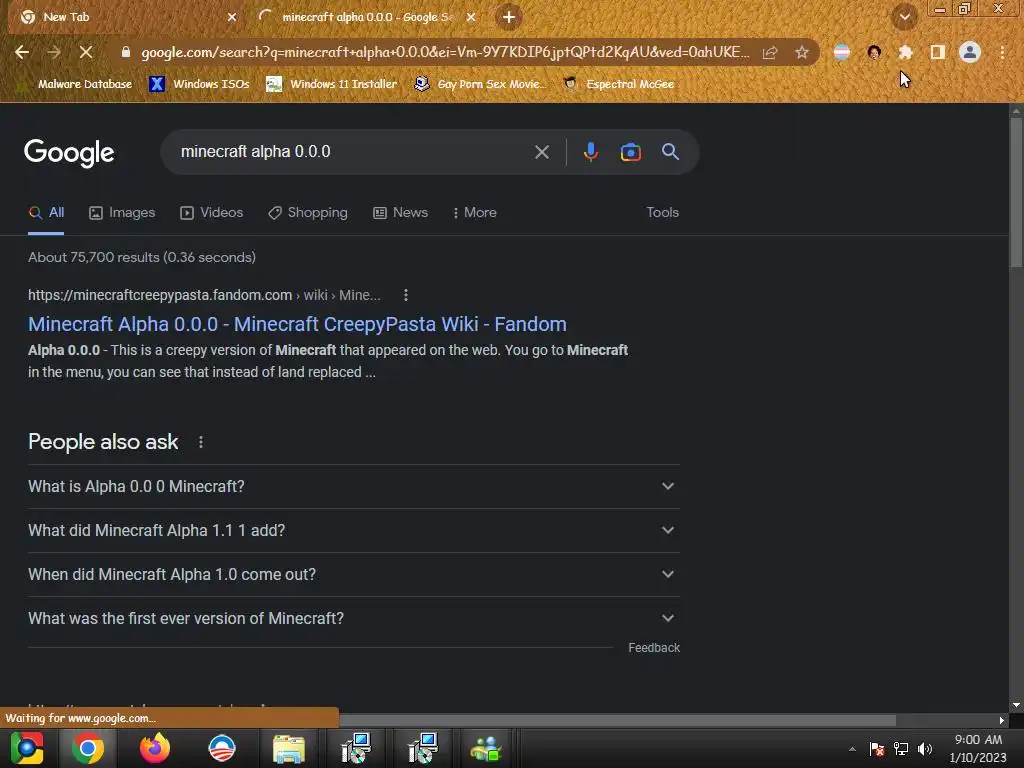Viewport: 1024px width, 768px height.
Task: Show hidden system tray icons
Action: (852, 749)
